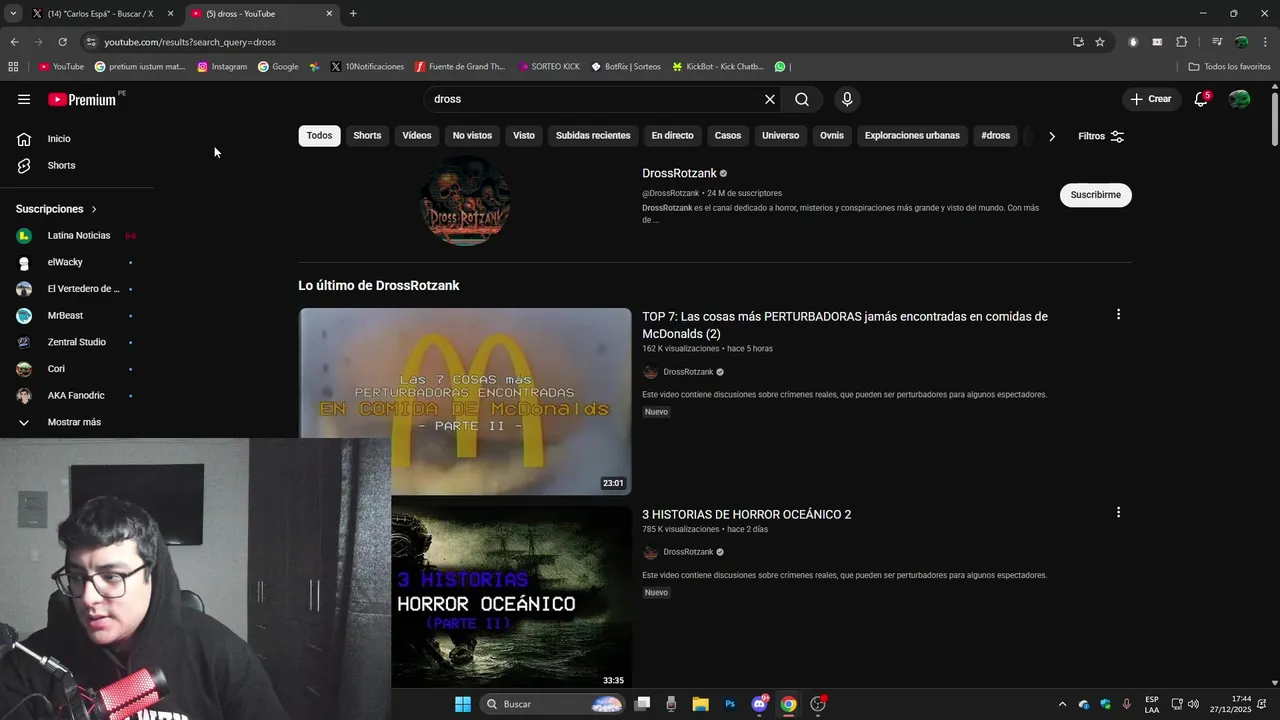Open the notifications bell

1201,99
